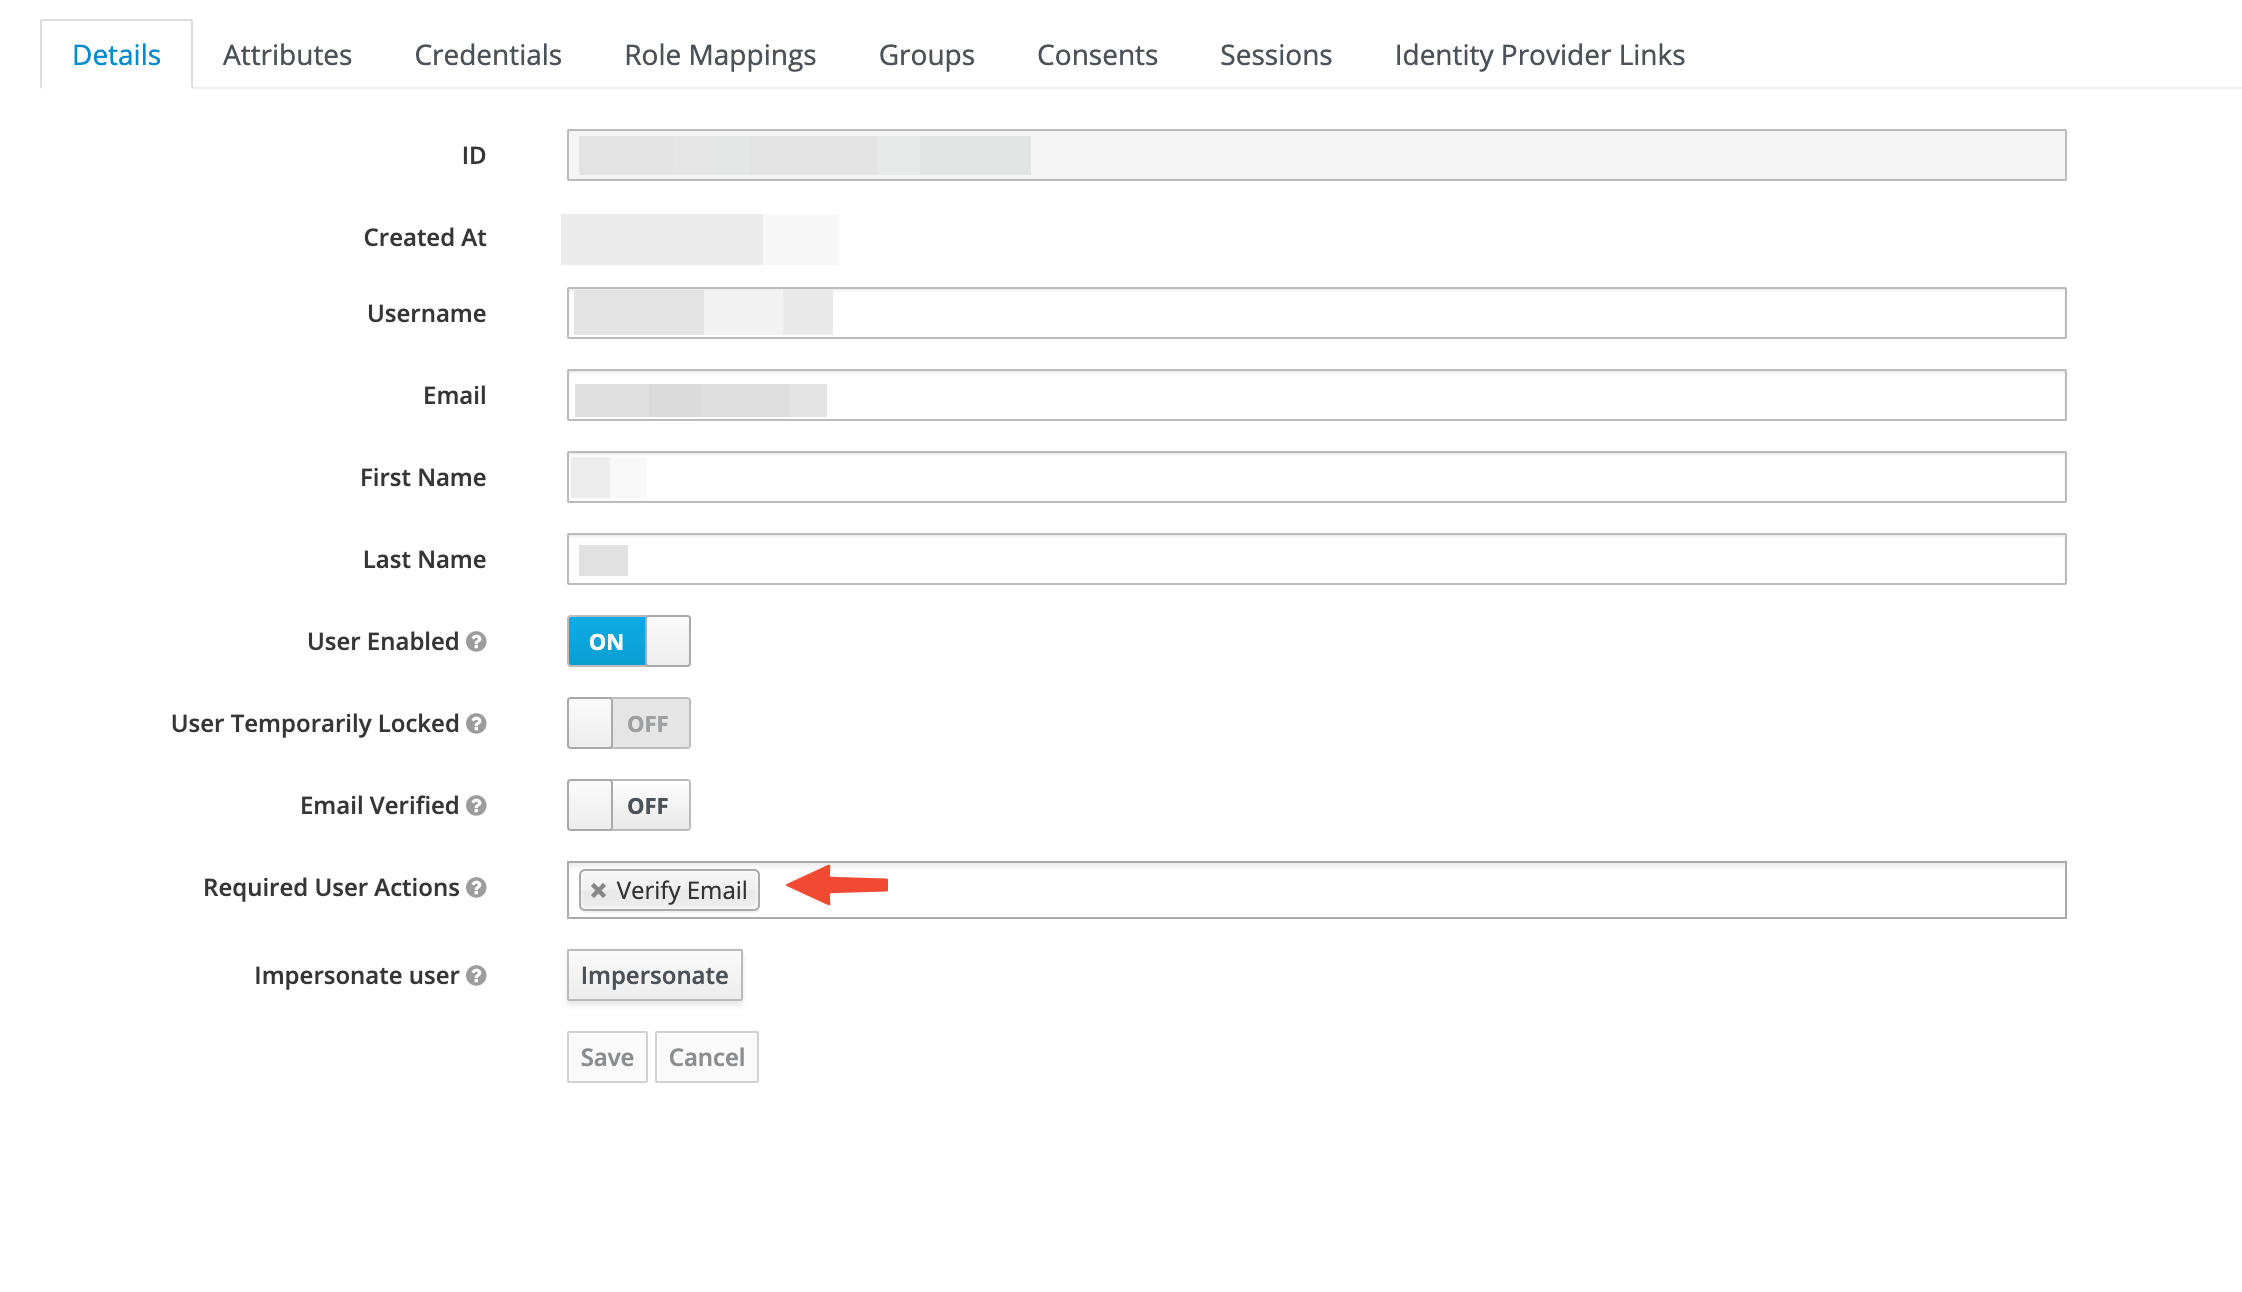View the Groups tab
This screenshot has width=2242, height=1292.
[925, 55]
